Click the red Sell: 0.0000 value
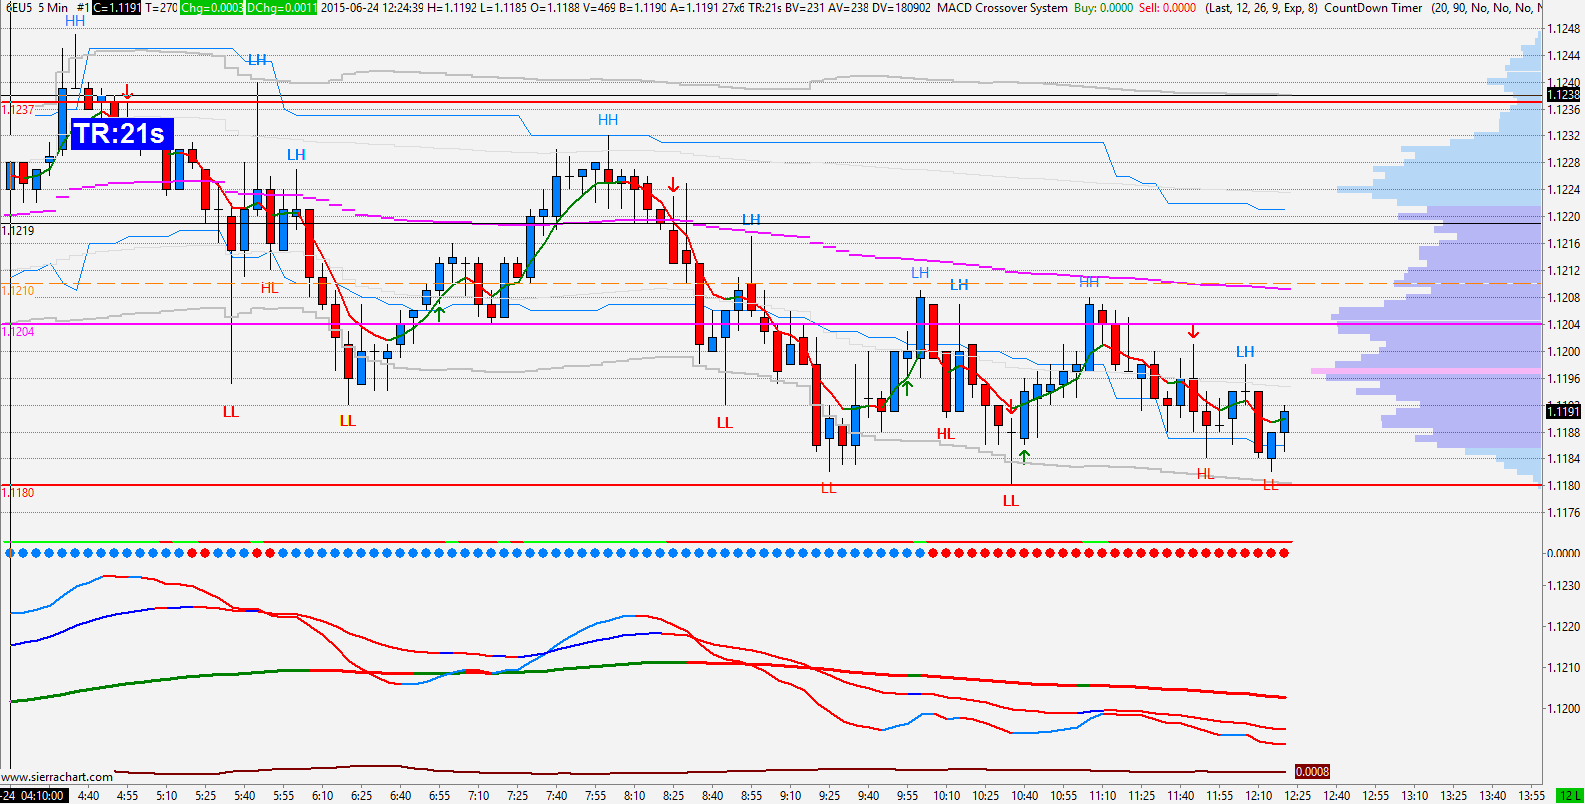The image size is (1585, 804). coord(1168,7)
